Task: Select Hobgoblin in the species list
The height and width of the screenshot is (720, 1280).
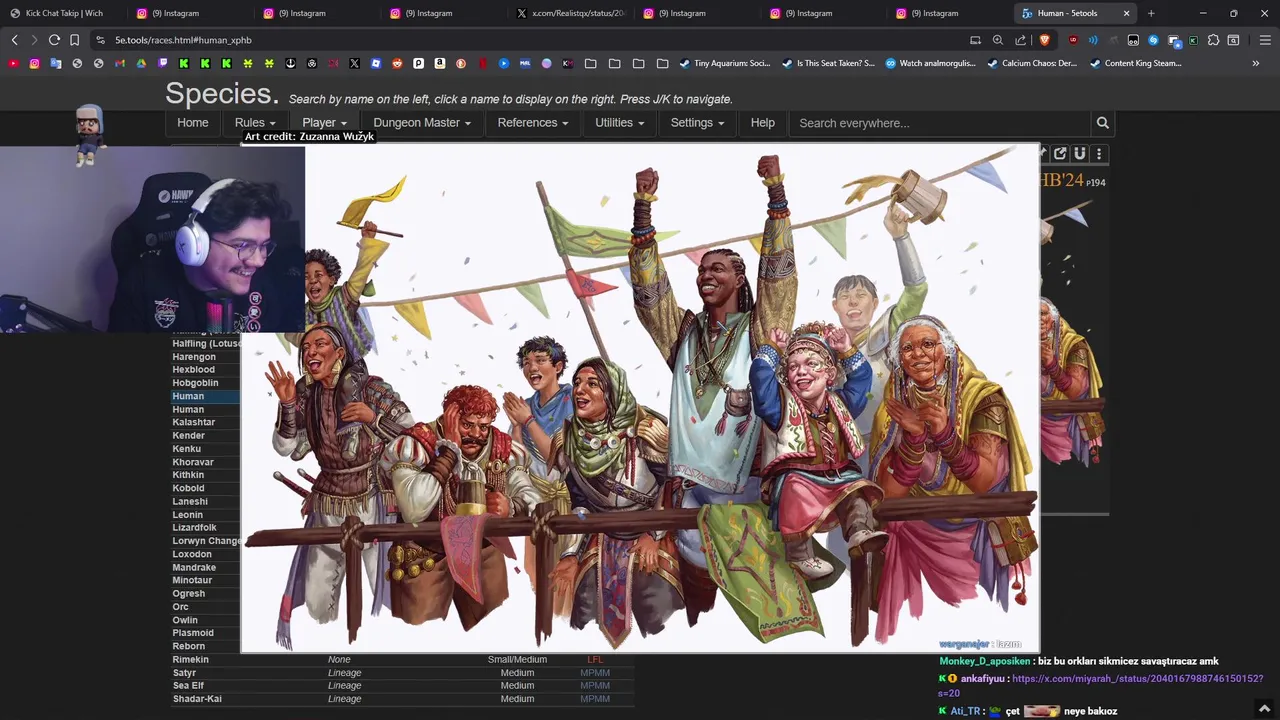Action: 195,383
